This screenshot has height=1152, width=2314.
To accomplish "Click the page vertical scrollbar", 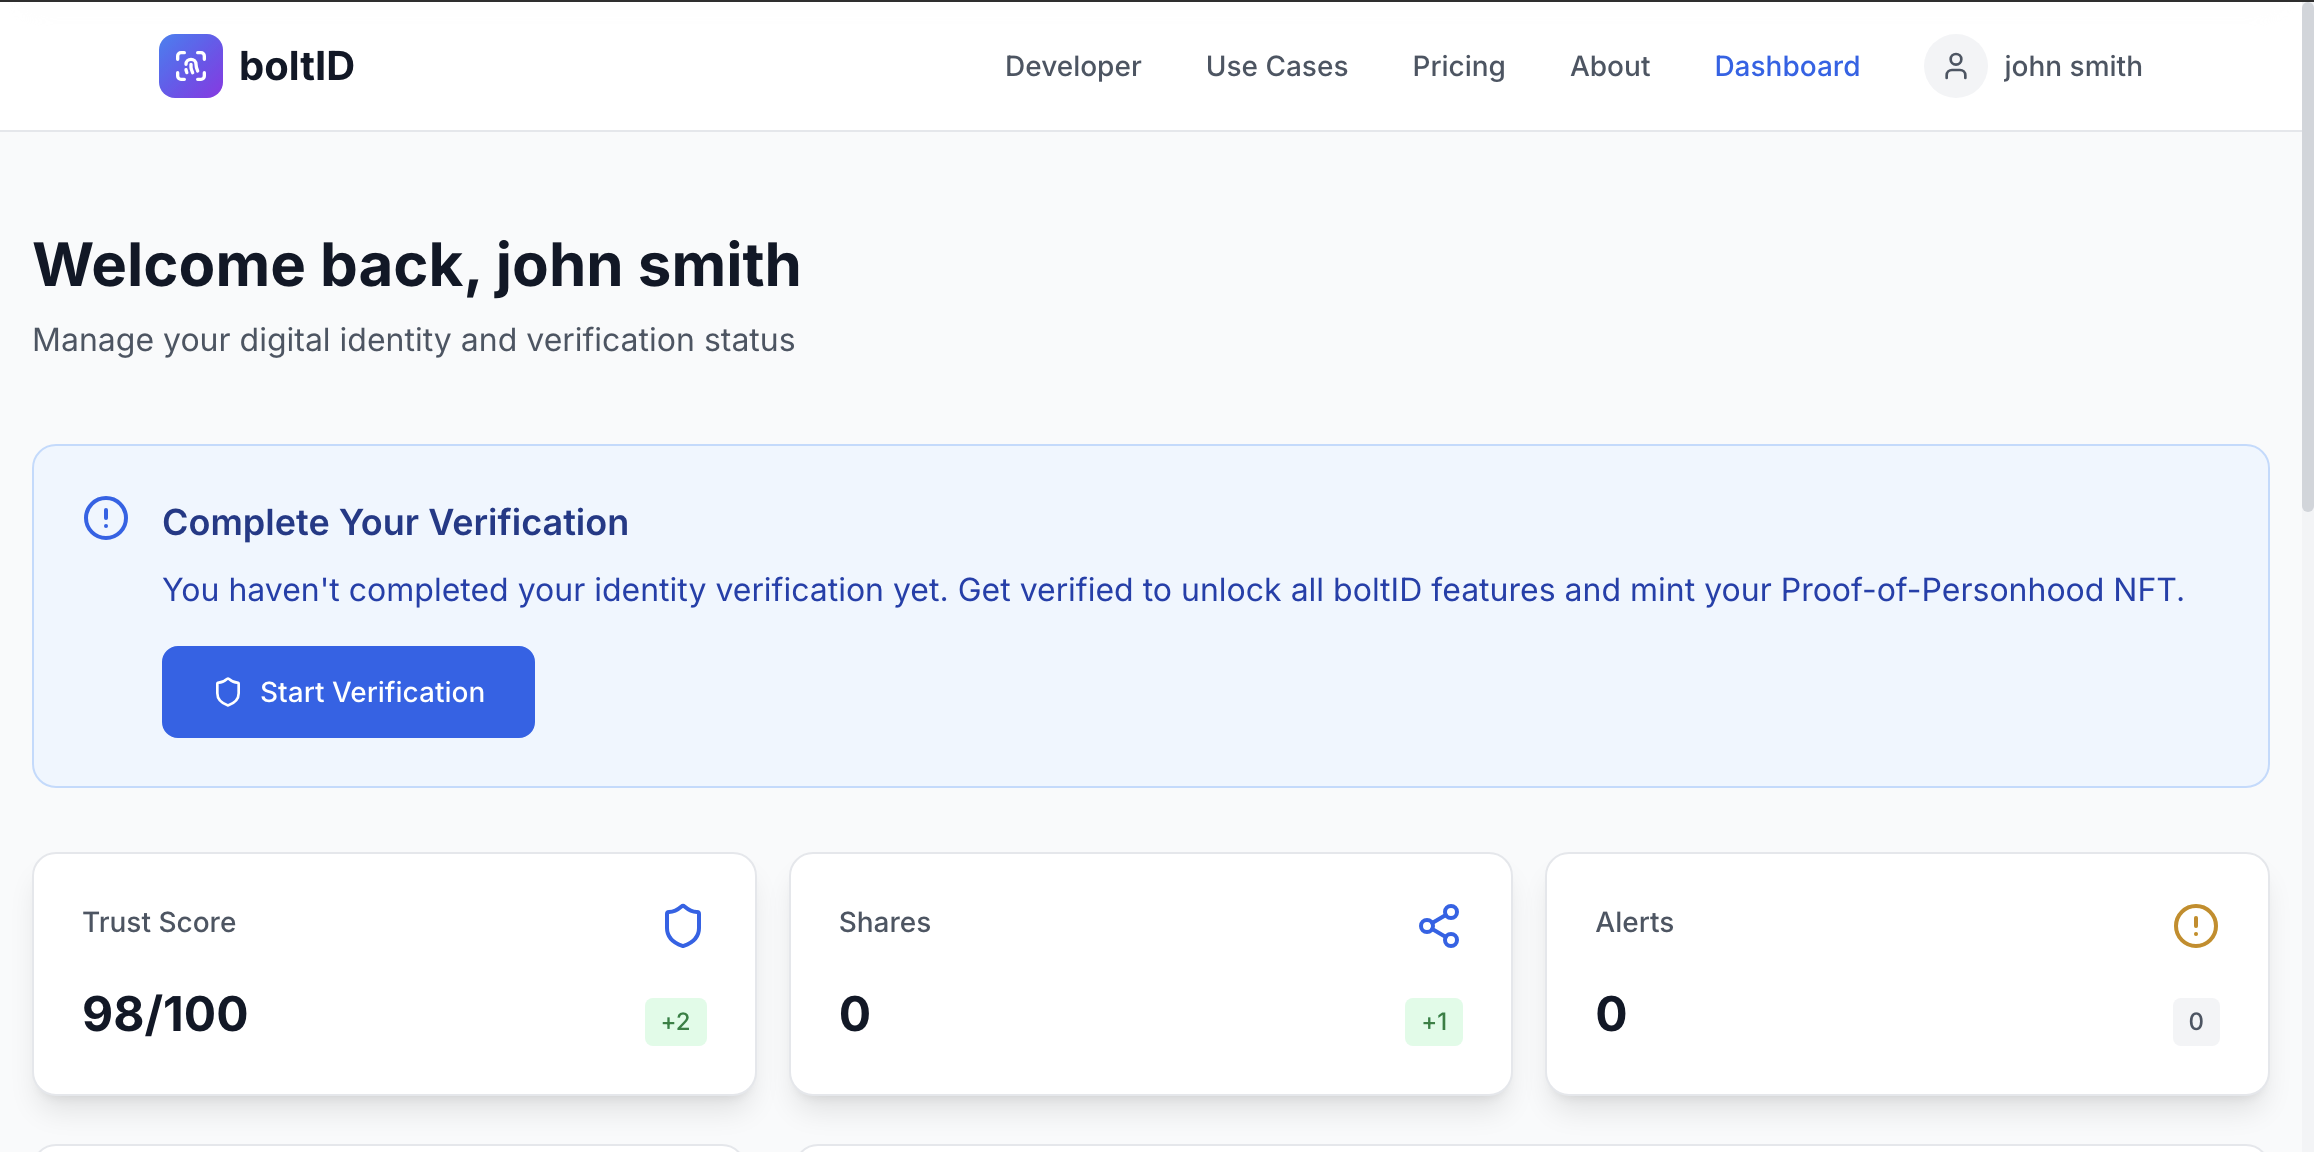I will (x=2307, y=300).
